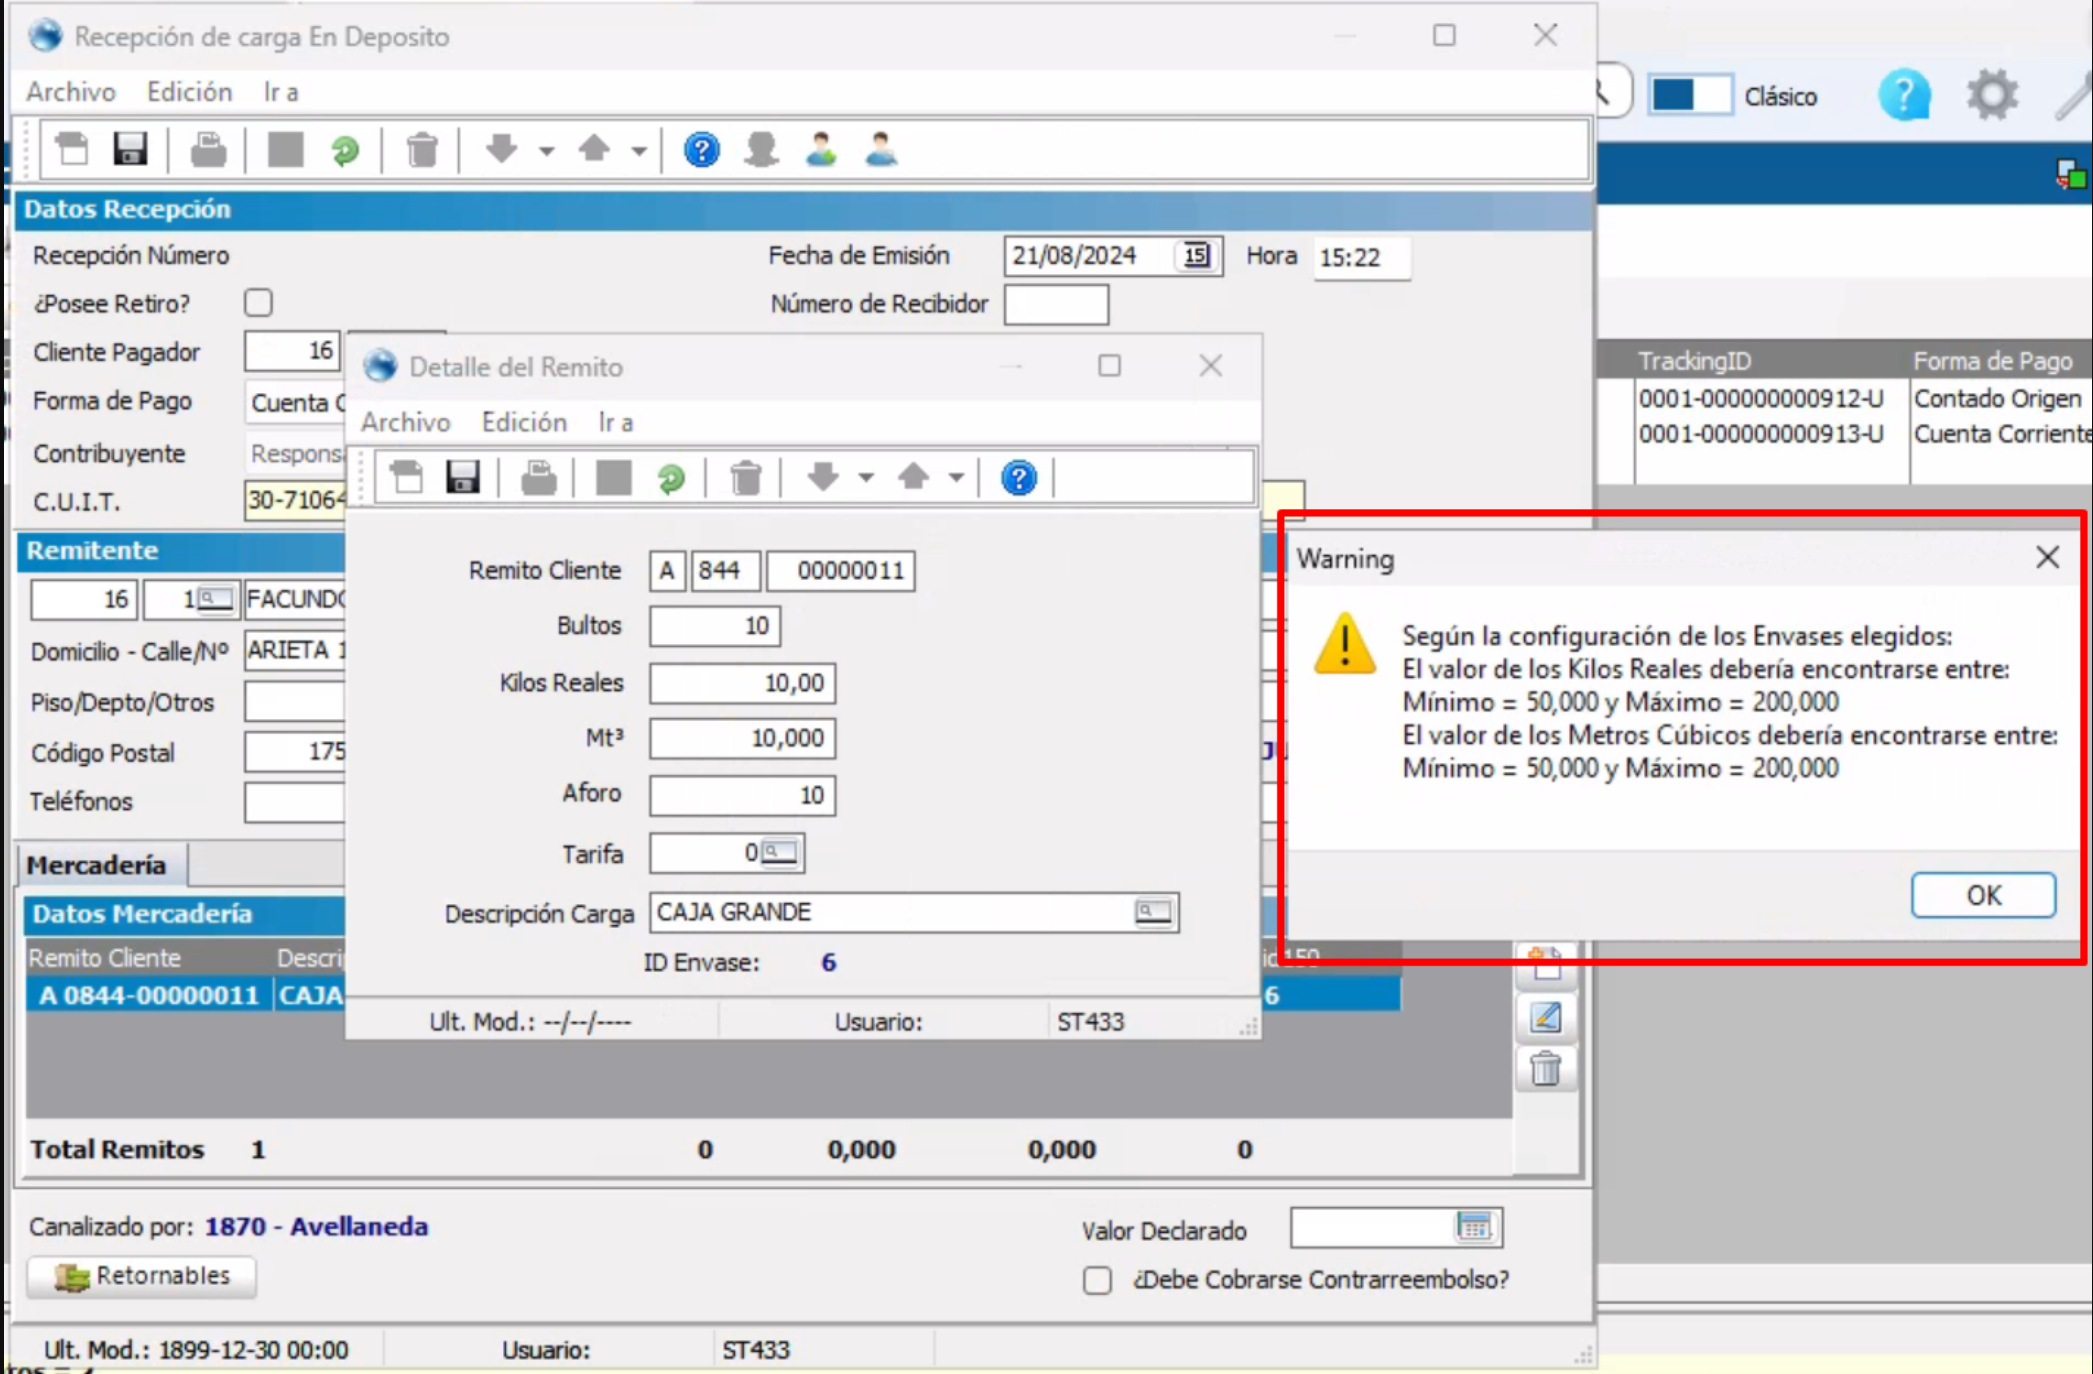Open Archivo menu in Recepción de carga window
This screenshot has height=1374, width=2093.
tap(70, 92)
